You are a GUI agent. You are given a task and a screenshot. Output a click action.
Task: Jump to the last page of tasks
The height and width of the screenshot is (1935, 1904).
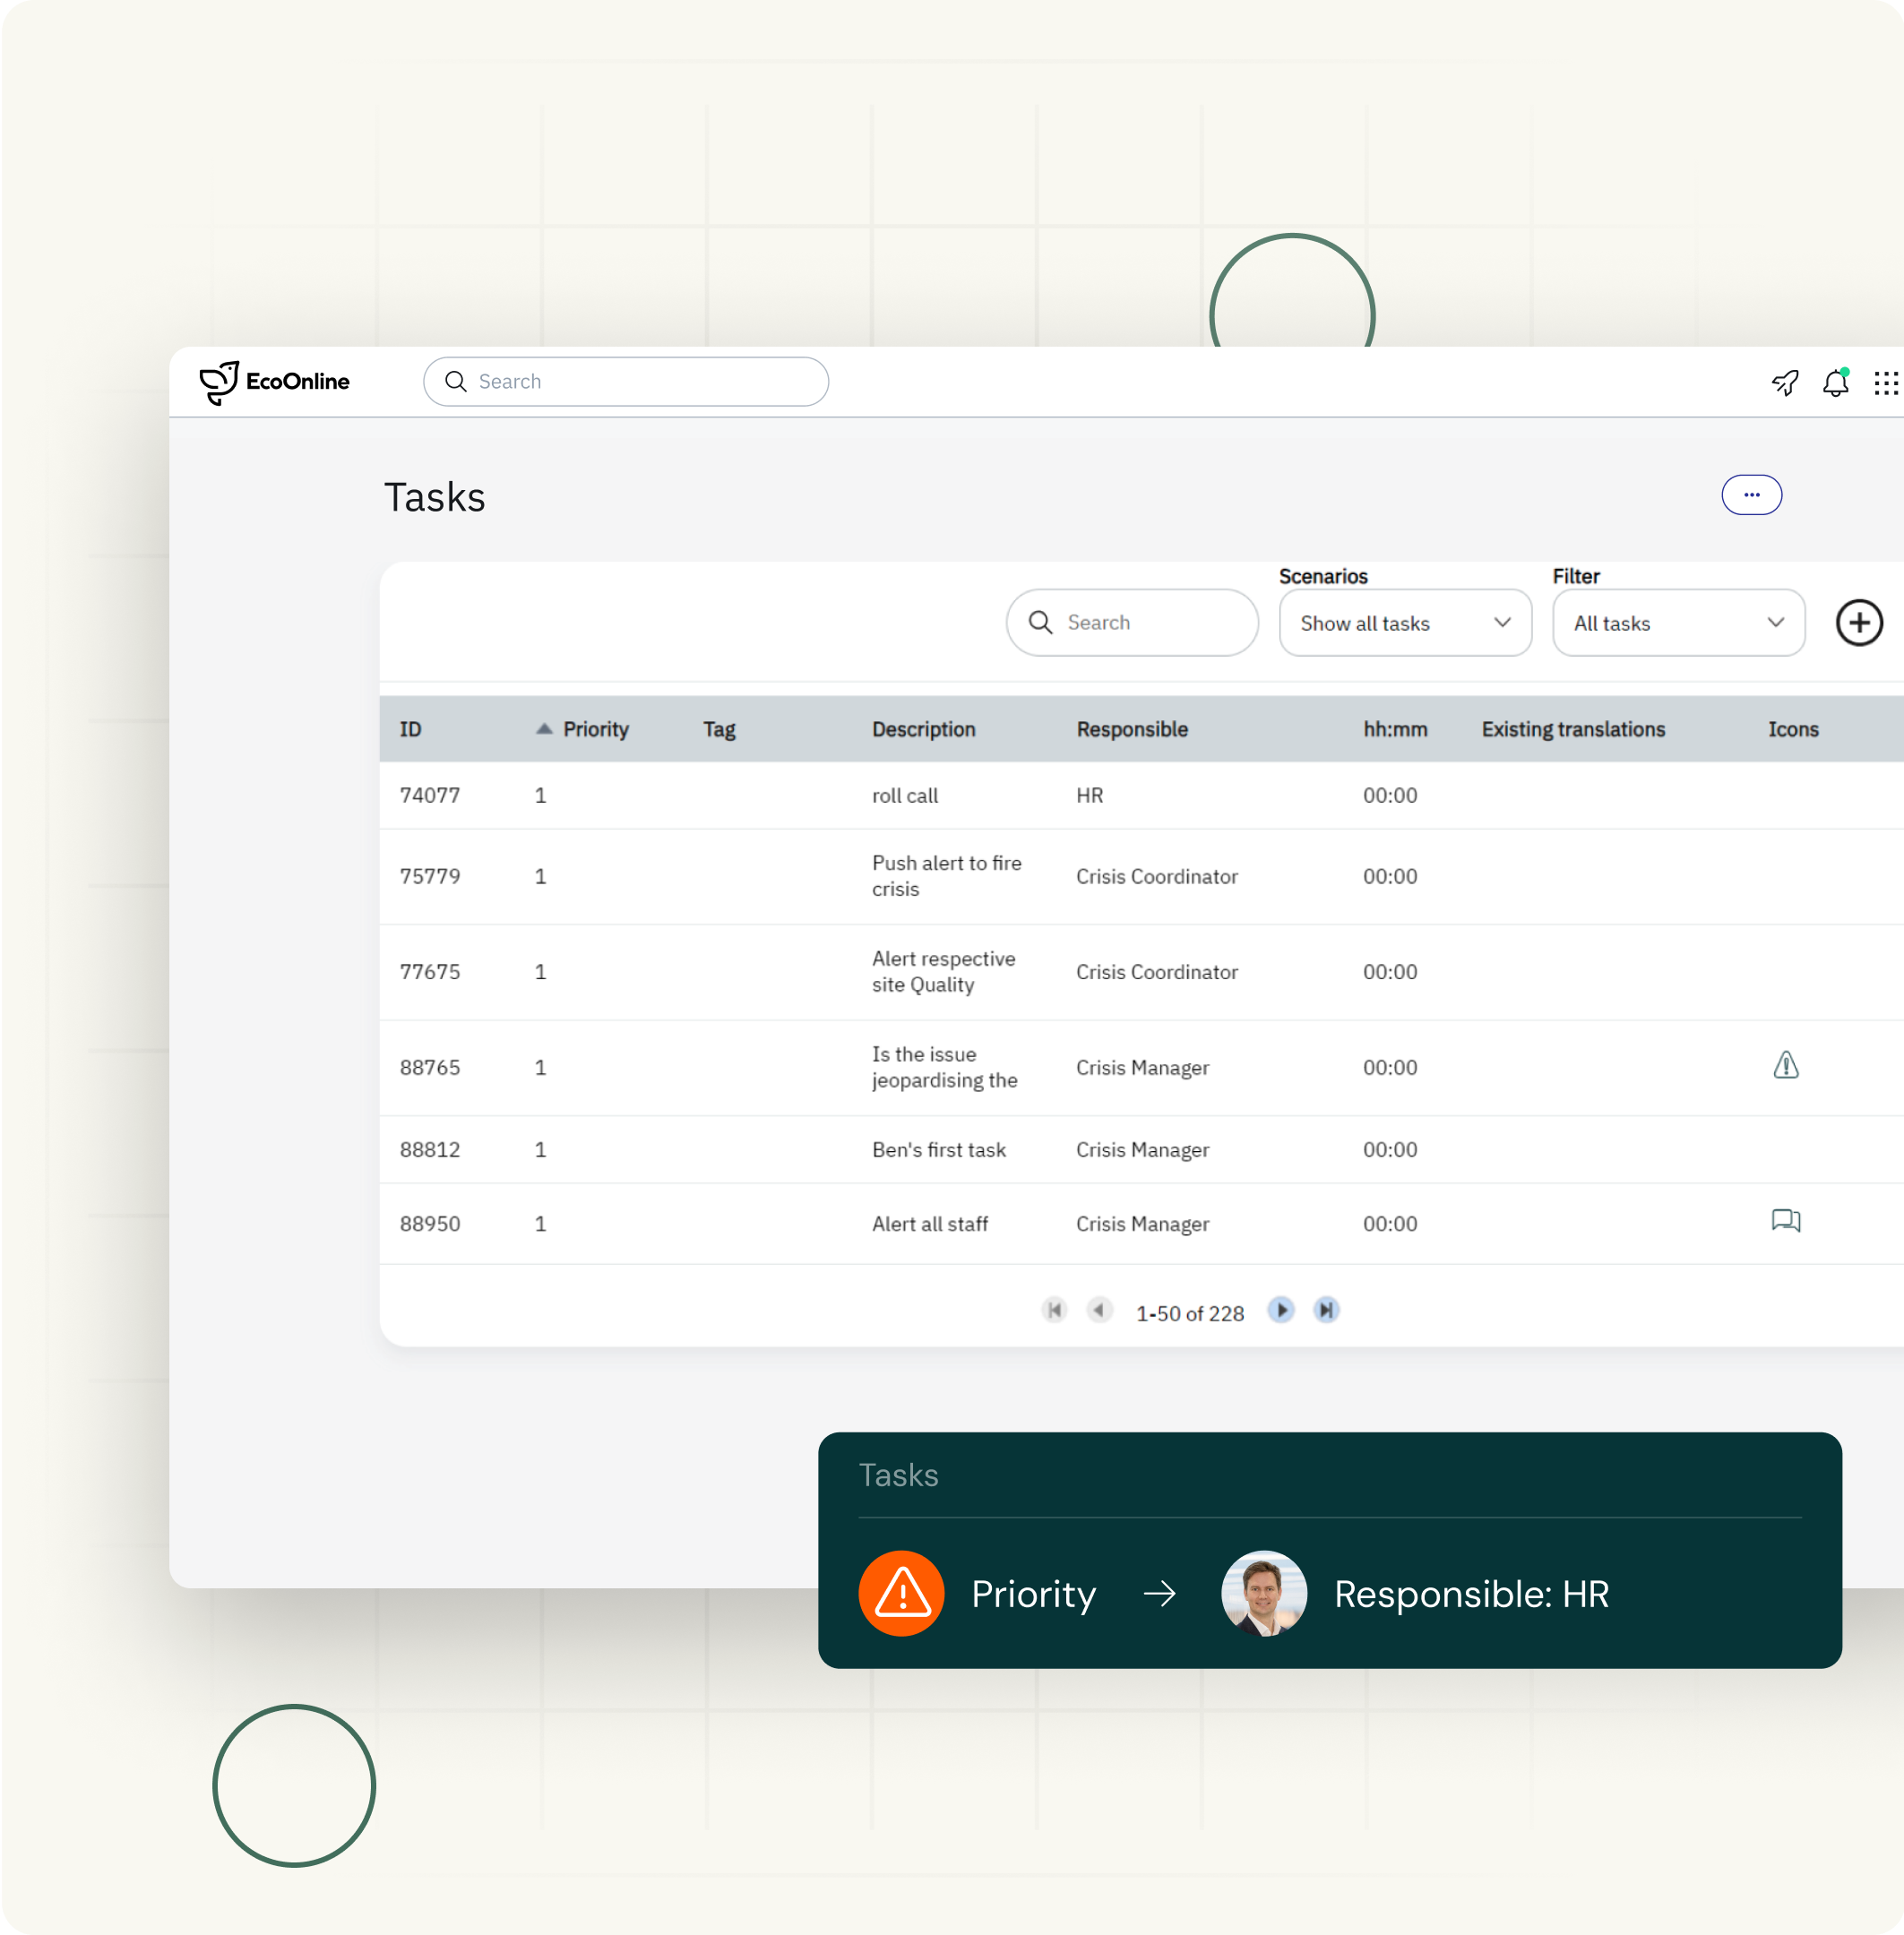click(x=1326, y=1310)
